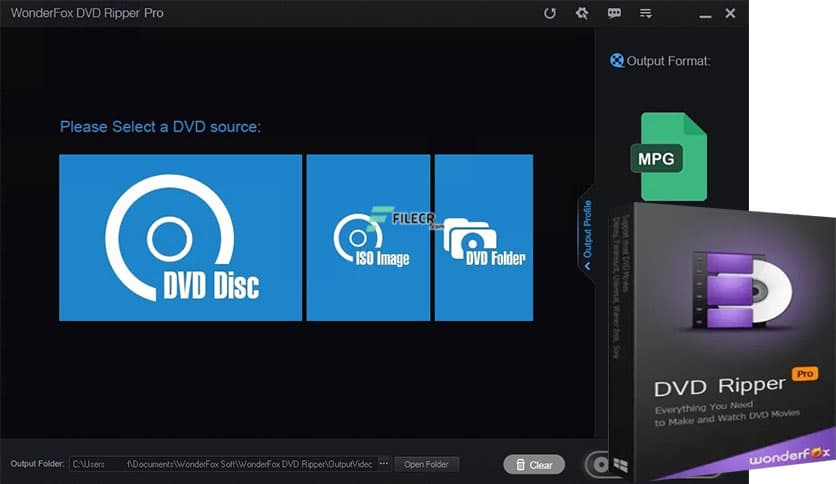836x484 pixels.
Task: Open settings via the gear icon
Action: click(x=582, y=13)
